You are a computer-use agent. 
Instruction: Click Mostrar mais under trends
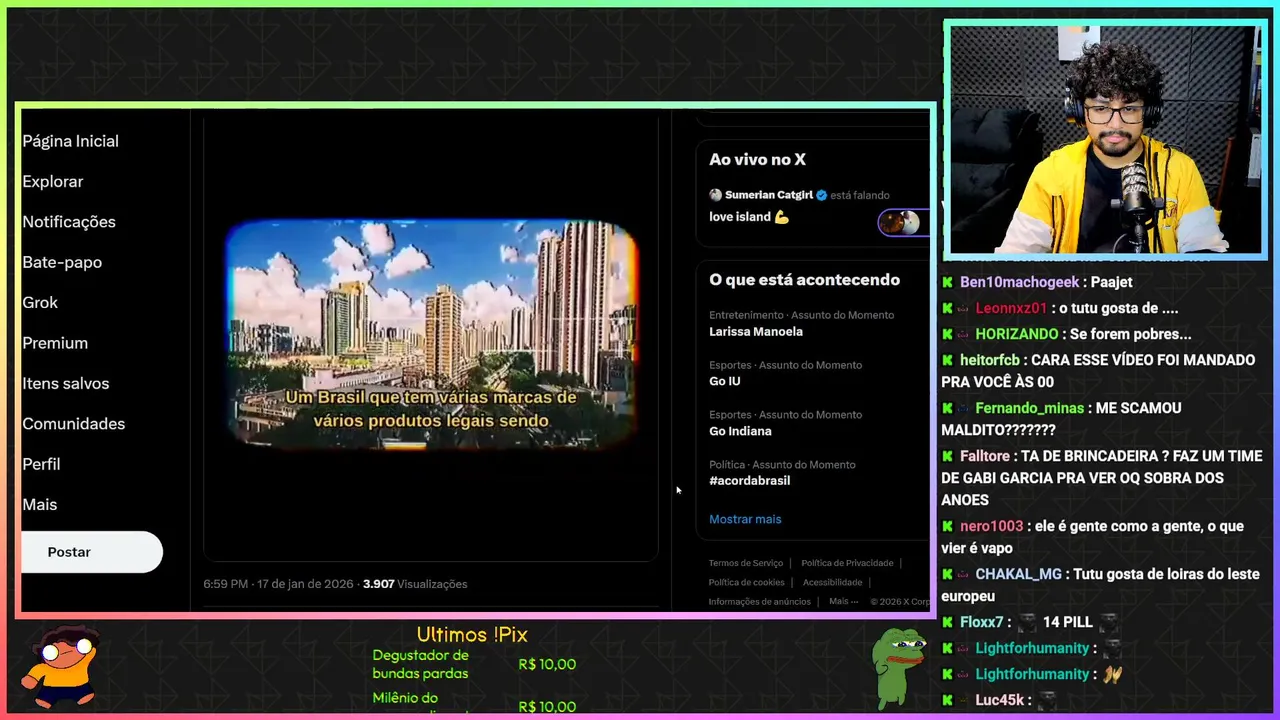[745, 519]
